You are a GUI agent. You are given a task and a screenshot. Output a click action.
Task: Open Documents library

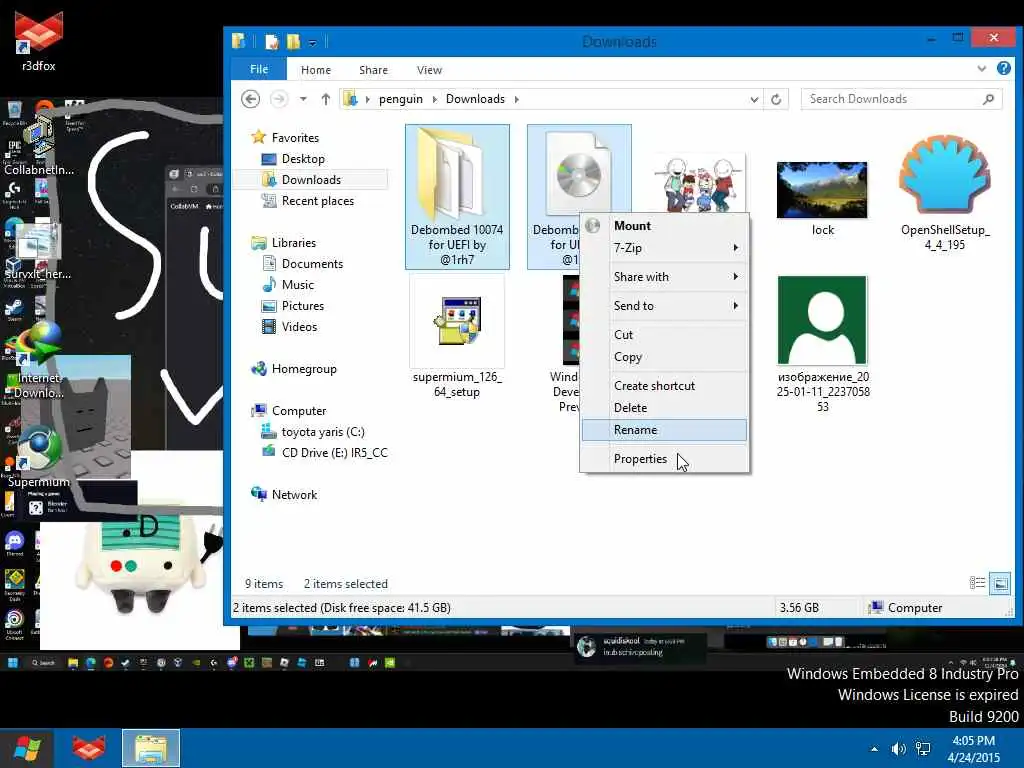302,264
